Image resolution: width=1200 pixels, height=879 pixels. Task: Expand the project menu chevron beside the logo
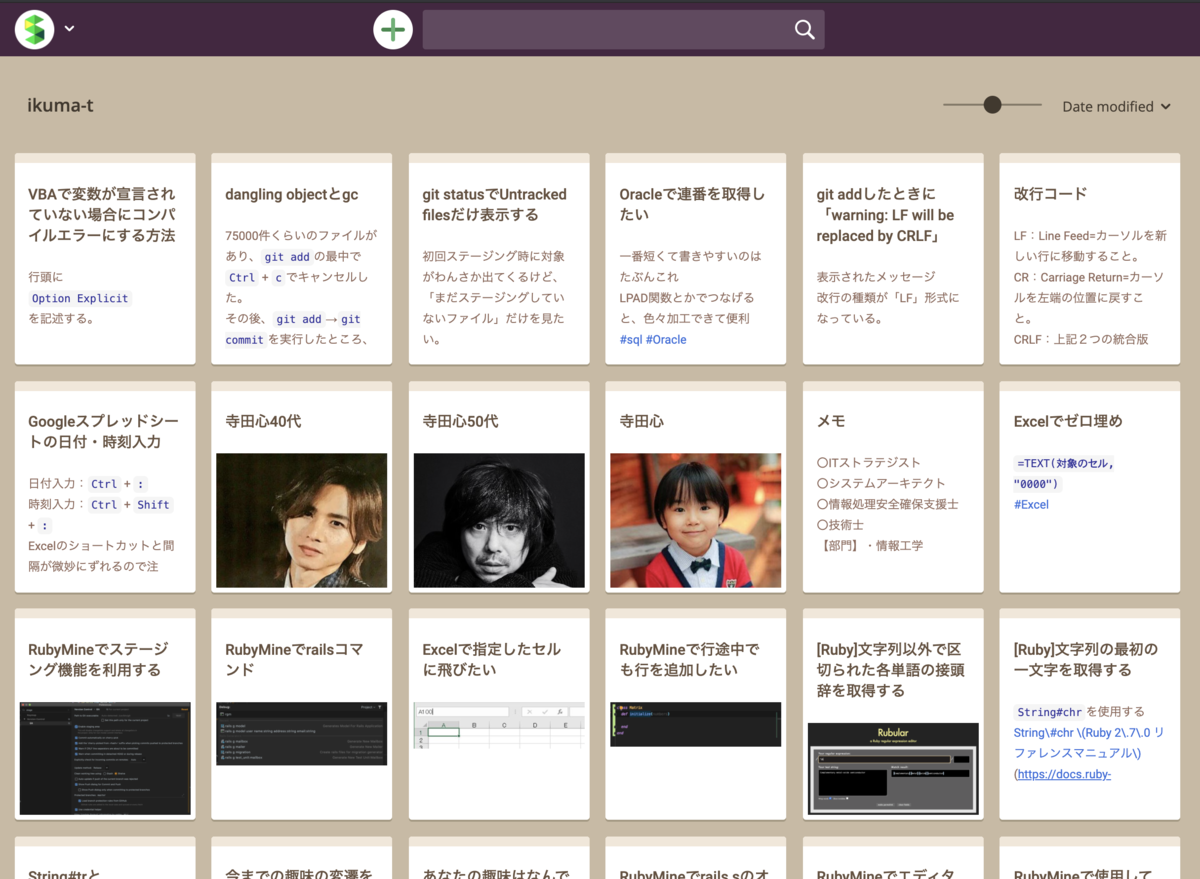point(69,29)
